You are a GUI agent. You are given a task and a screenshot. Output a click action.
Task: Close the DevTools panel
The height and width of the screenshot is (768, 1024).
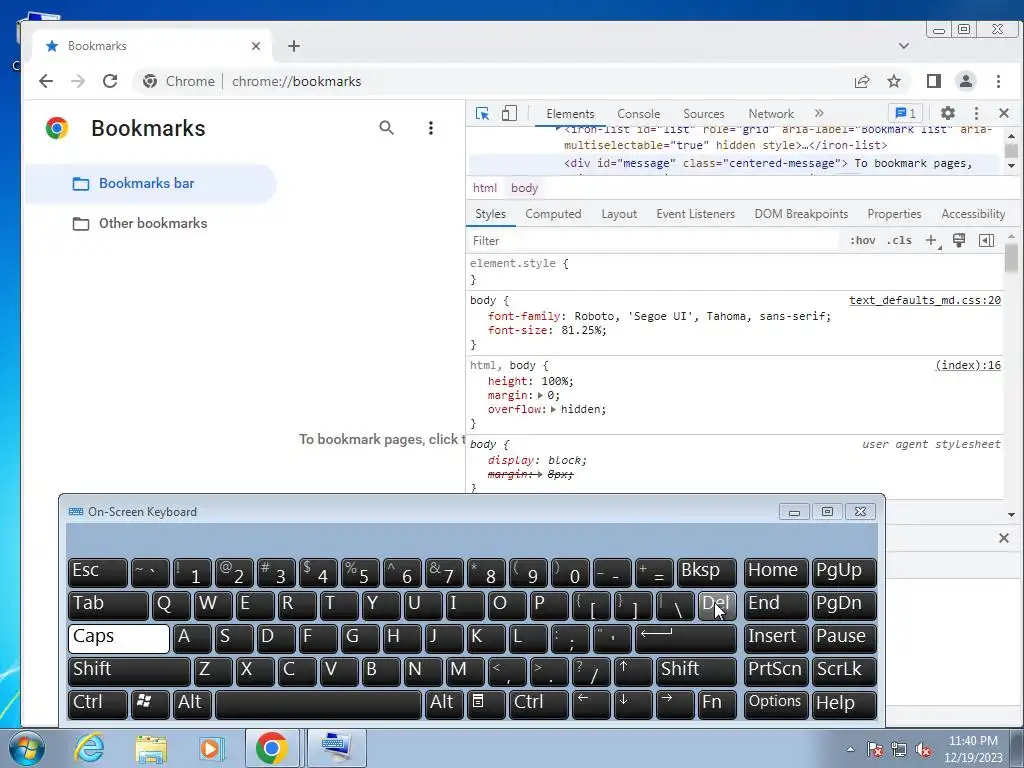[x=1004, y=113]
